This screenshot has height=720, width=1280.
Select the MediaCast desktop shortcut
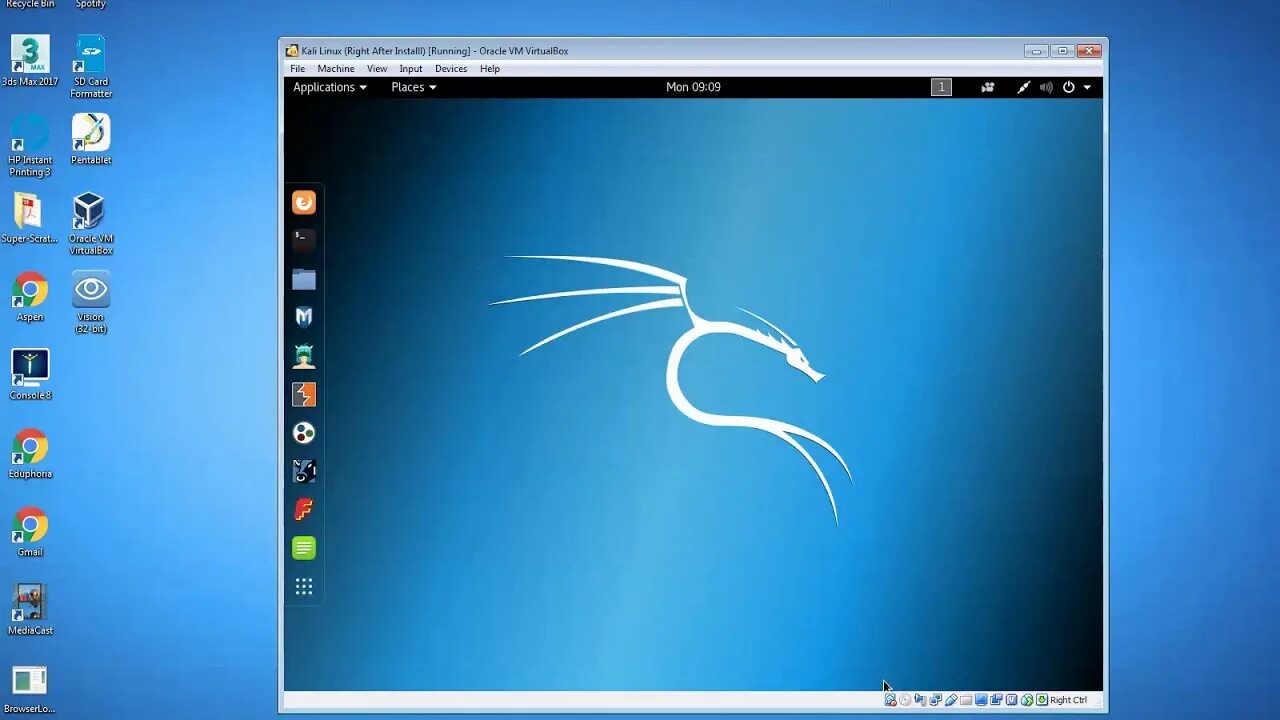tap(30, 611)
